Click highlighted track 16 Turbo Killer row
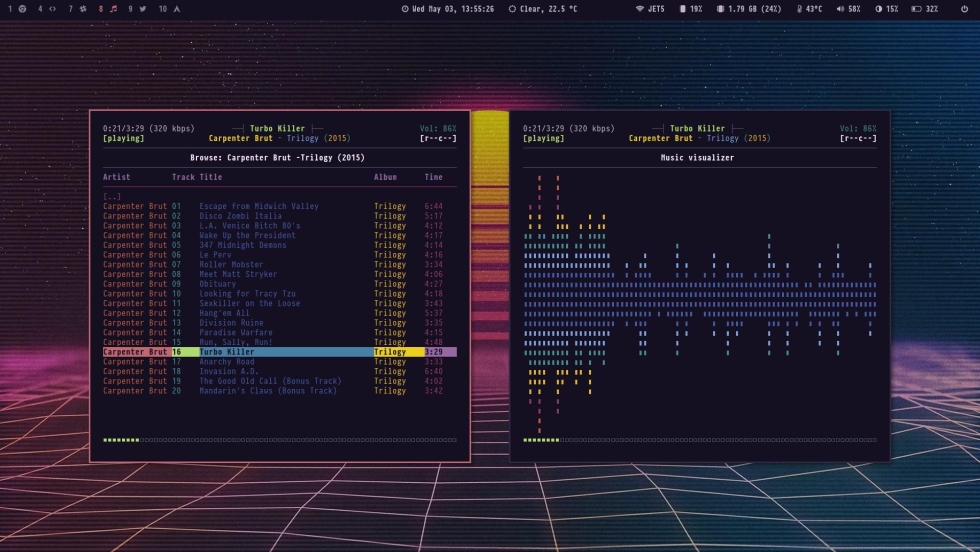 [280, 352]
